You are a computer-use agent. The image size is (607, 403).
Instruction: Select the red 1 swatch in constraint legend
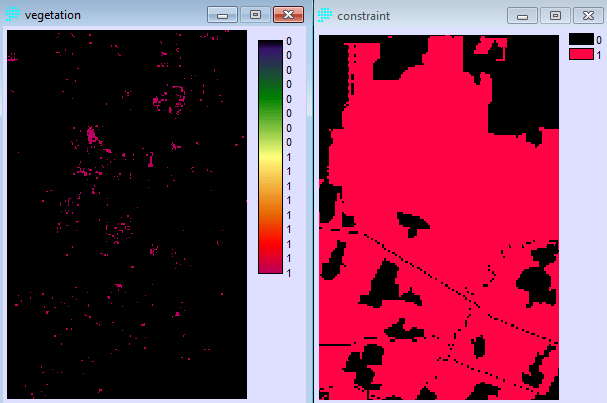click(x=581, y=53)
